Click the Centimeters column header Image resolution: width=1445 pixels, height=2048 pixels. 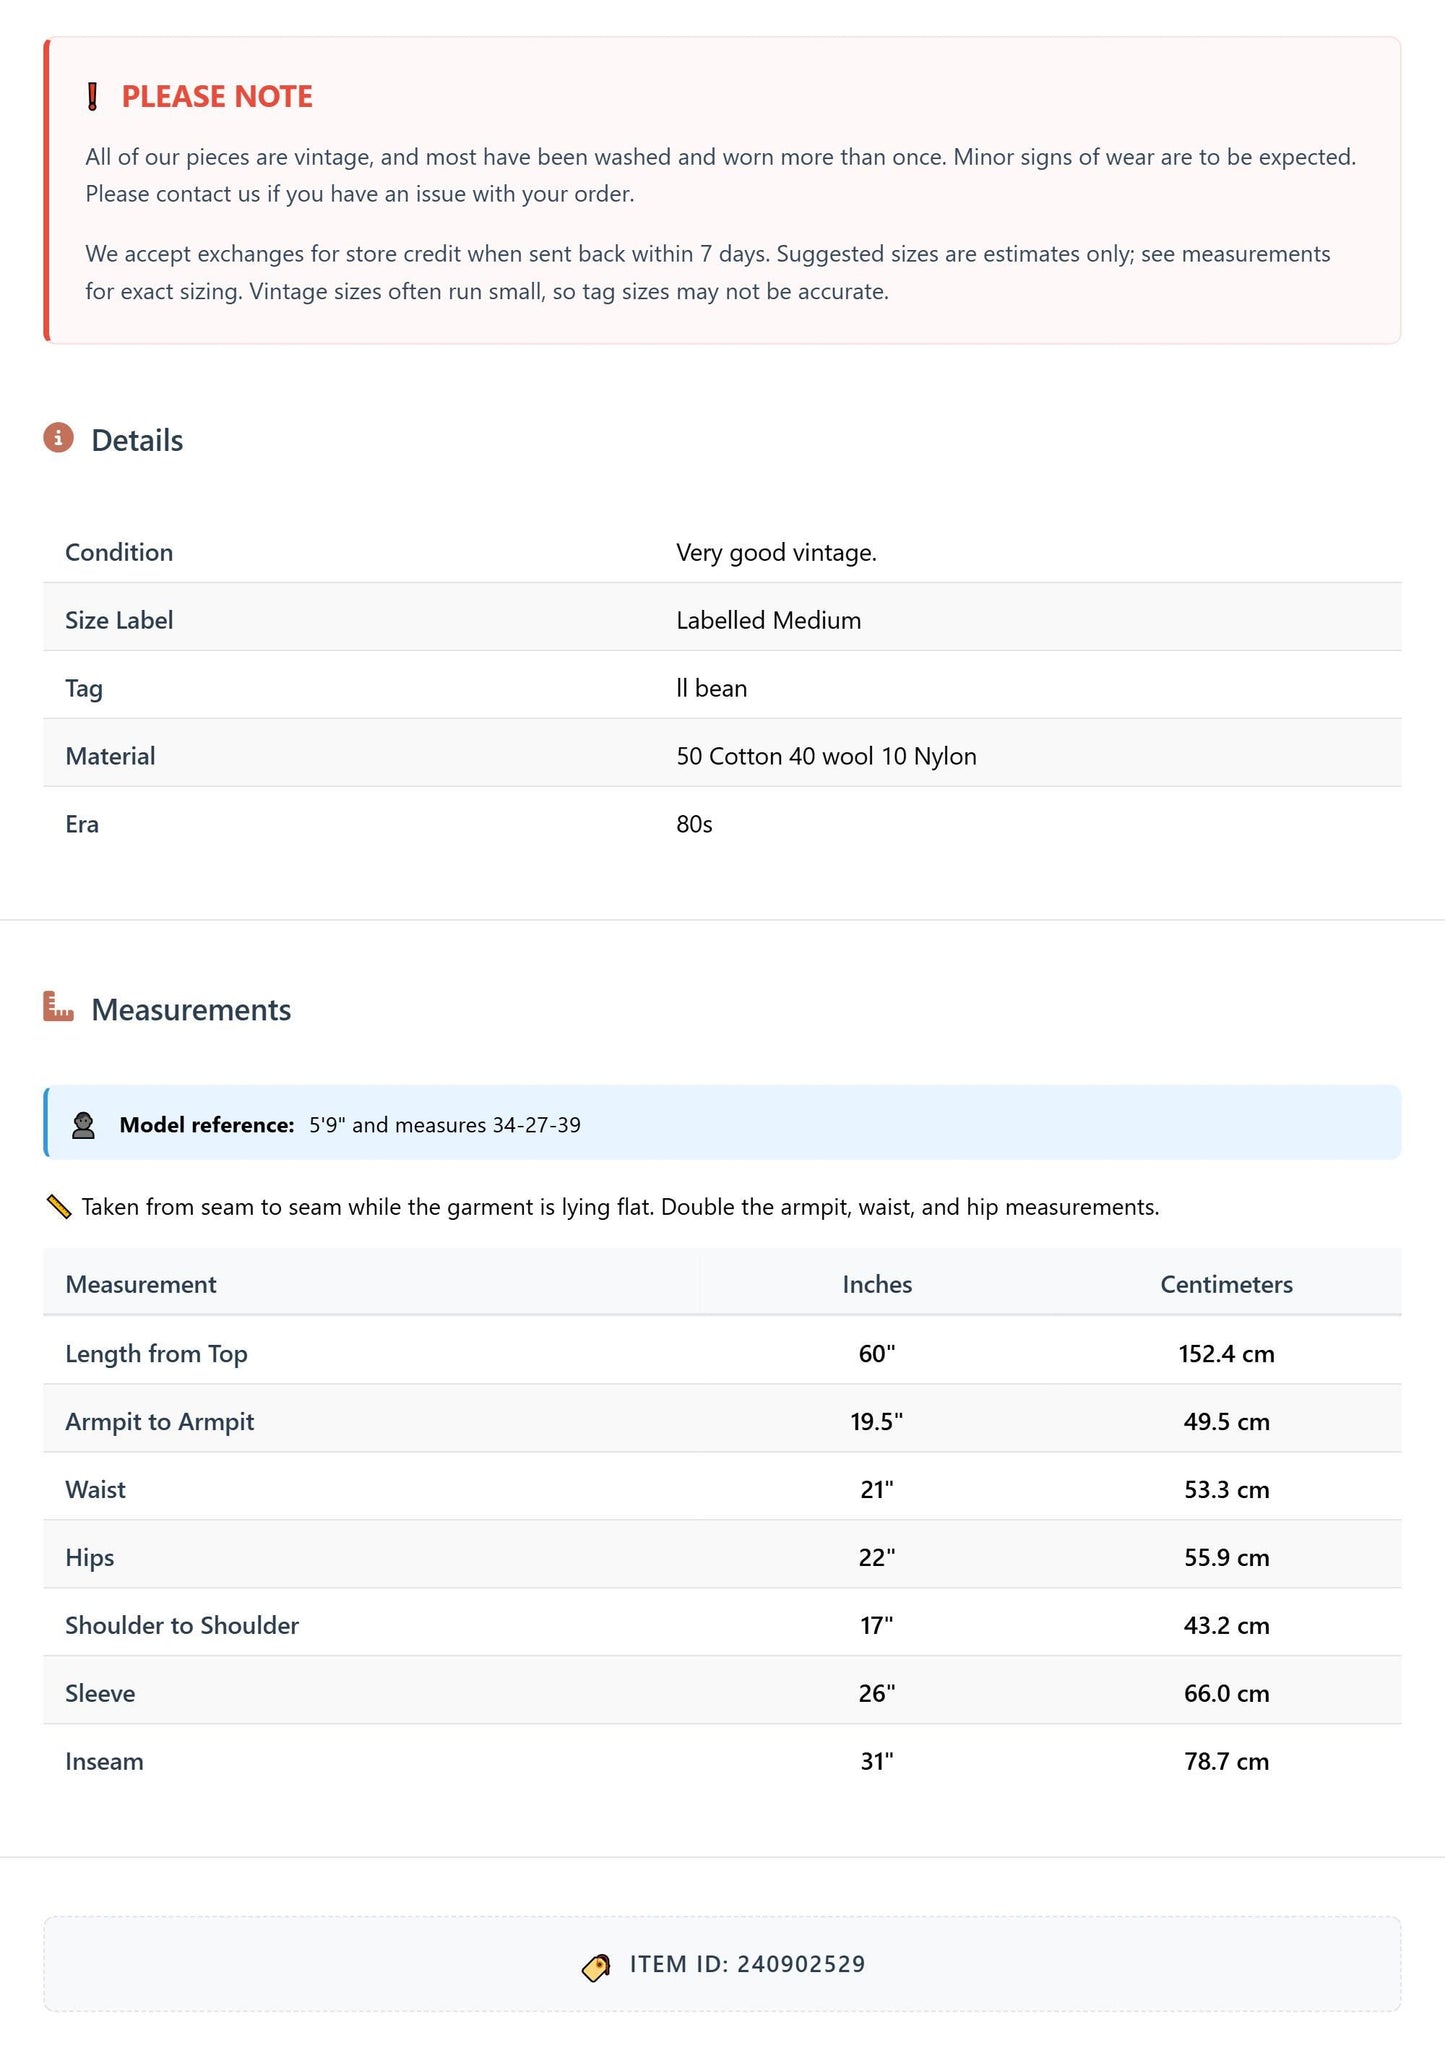click(x=1226, y=1284)
